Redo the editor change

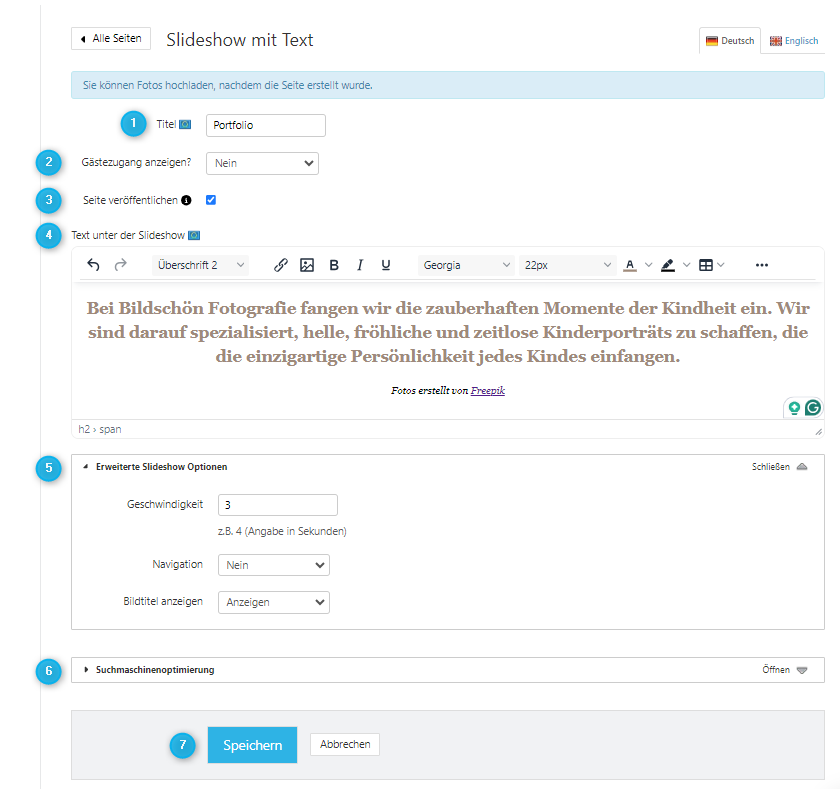tap(121, 265)
